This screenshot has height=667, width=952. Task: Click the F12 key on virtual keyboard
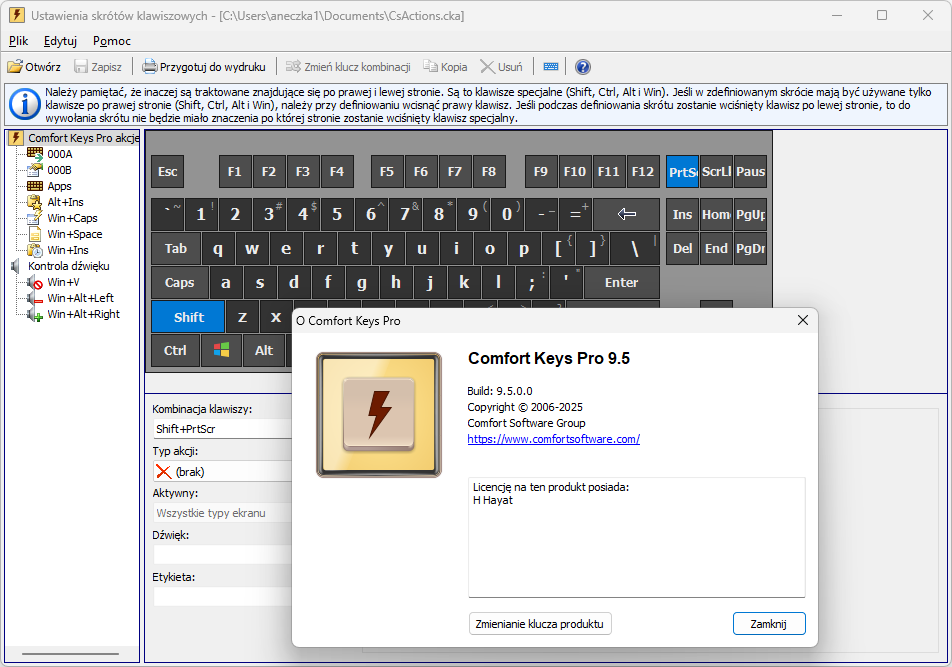click(642, 172)
